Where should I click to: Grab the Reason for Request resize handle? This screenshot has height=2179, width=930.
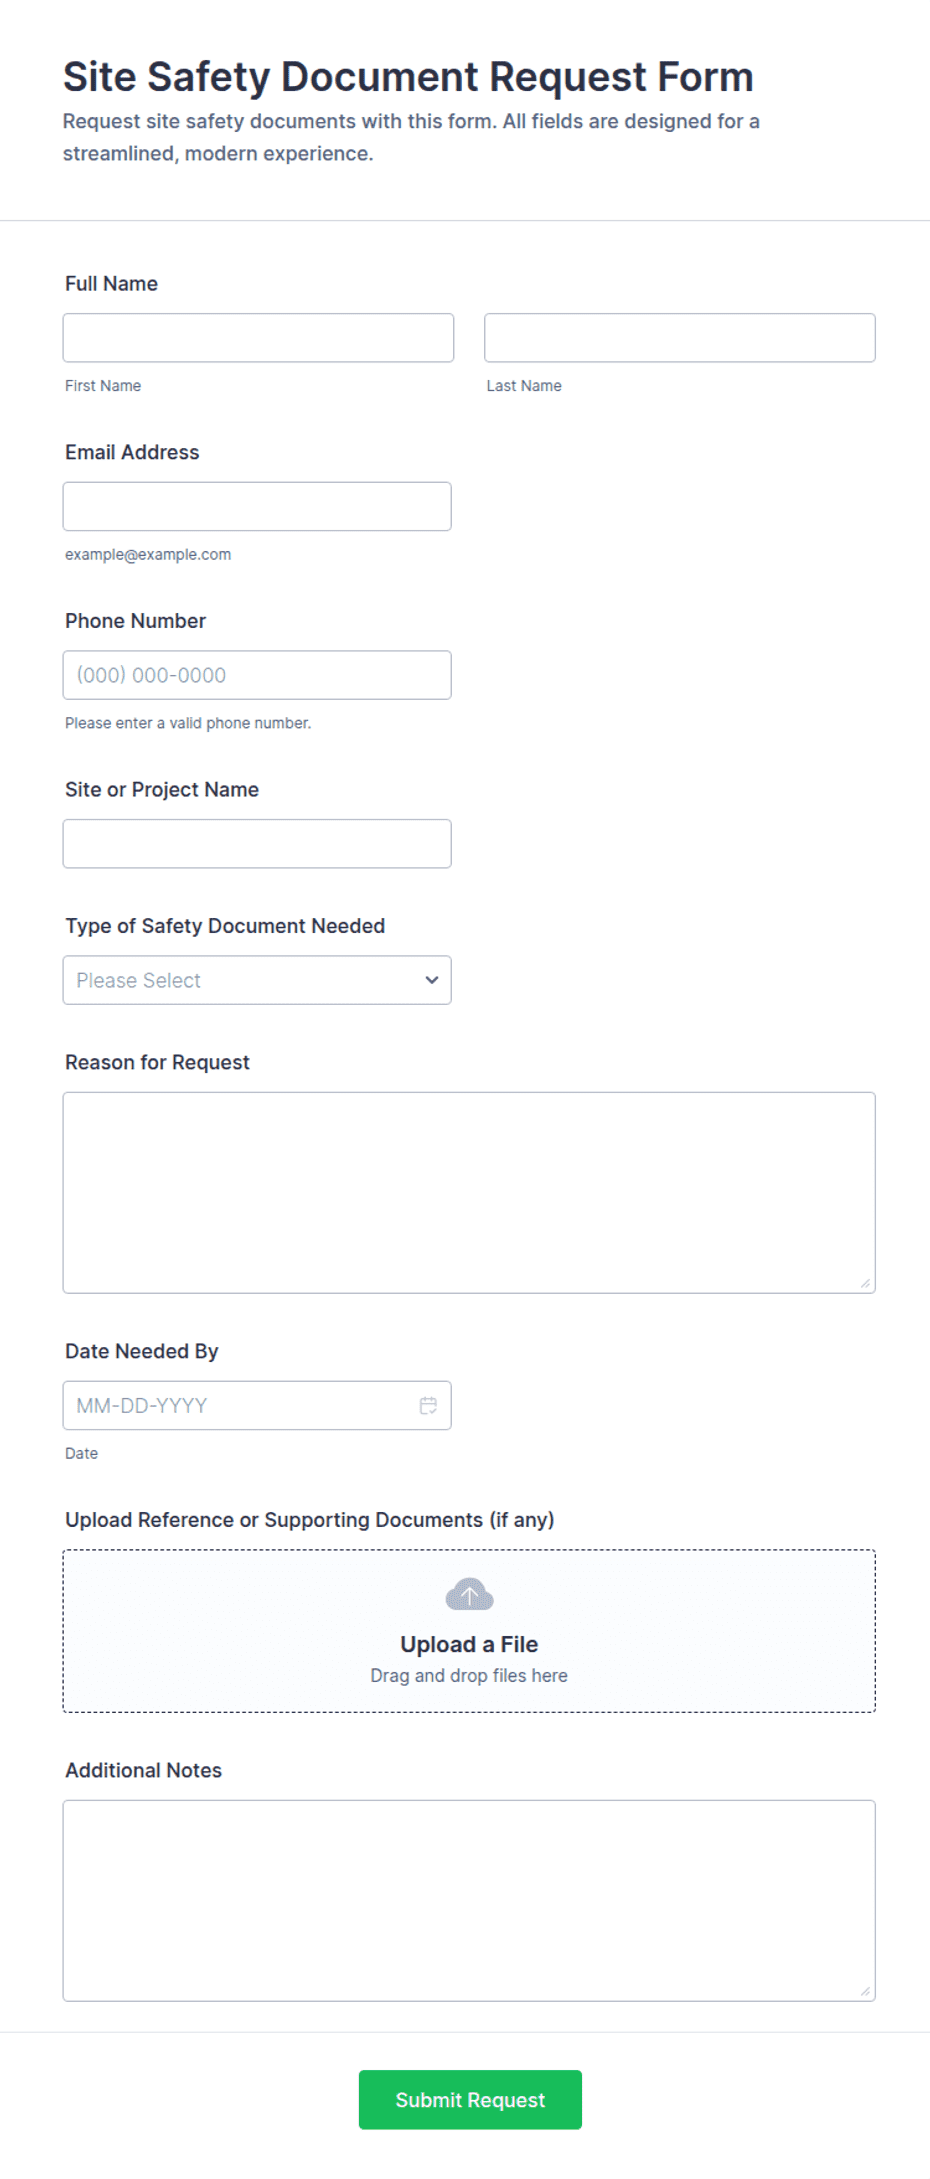pyautogui.click(x=865, y=1283)
